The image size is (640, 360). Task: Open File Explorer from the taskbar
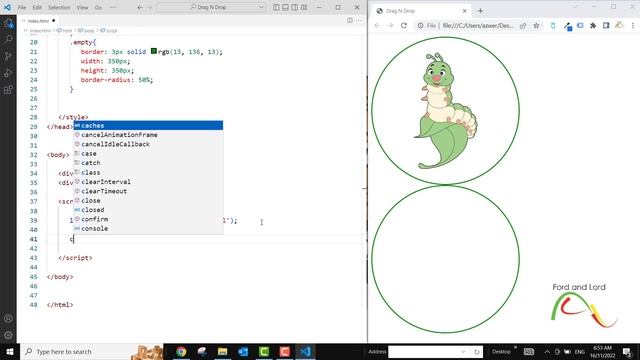[x=222, y=351]
